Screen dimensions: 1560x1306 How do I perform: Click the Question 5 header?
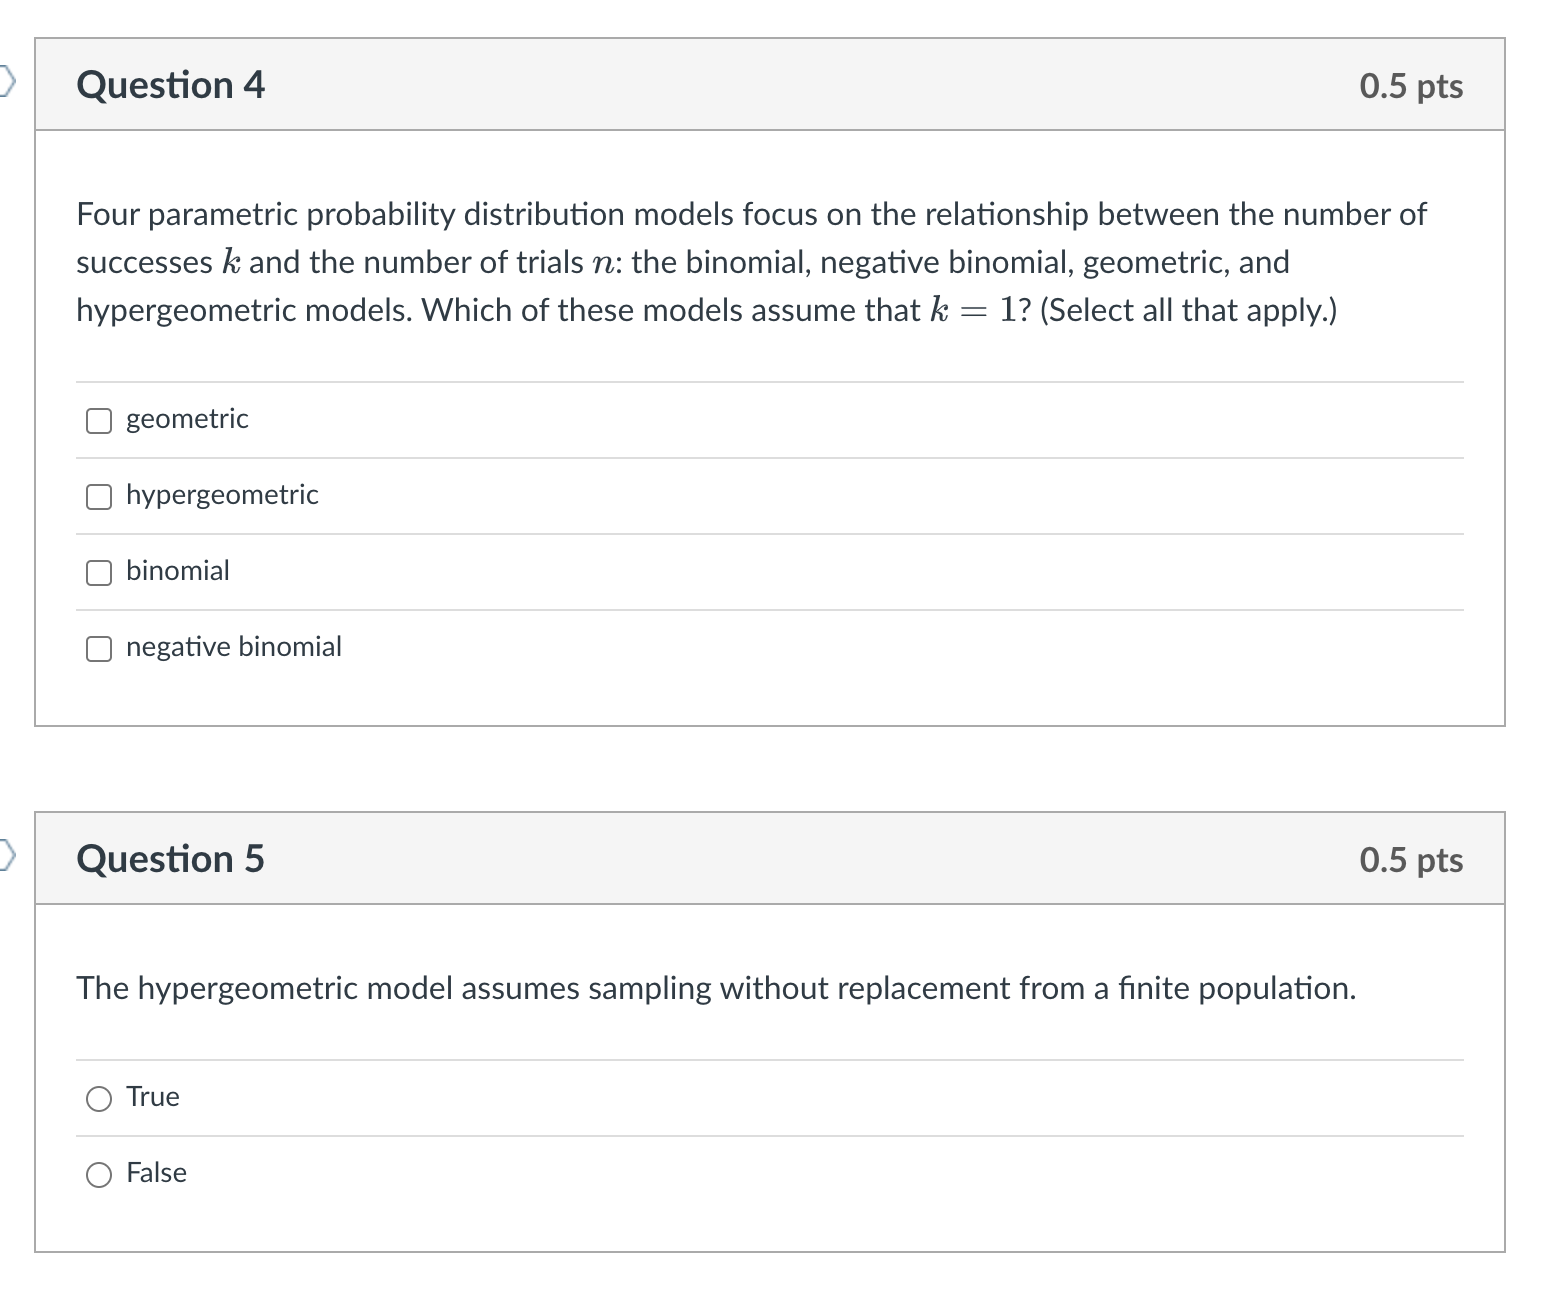click(x=170, y=858)
